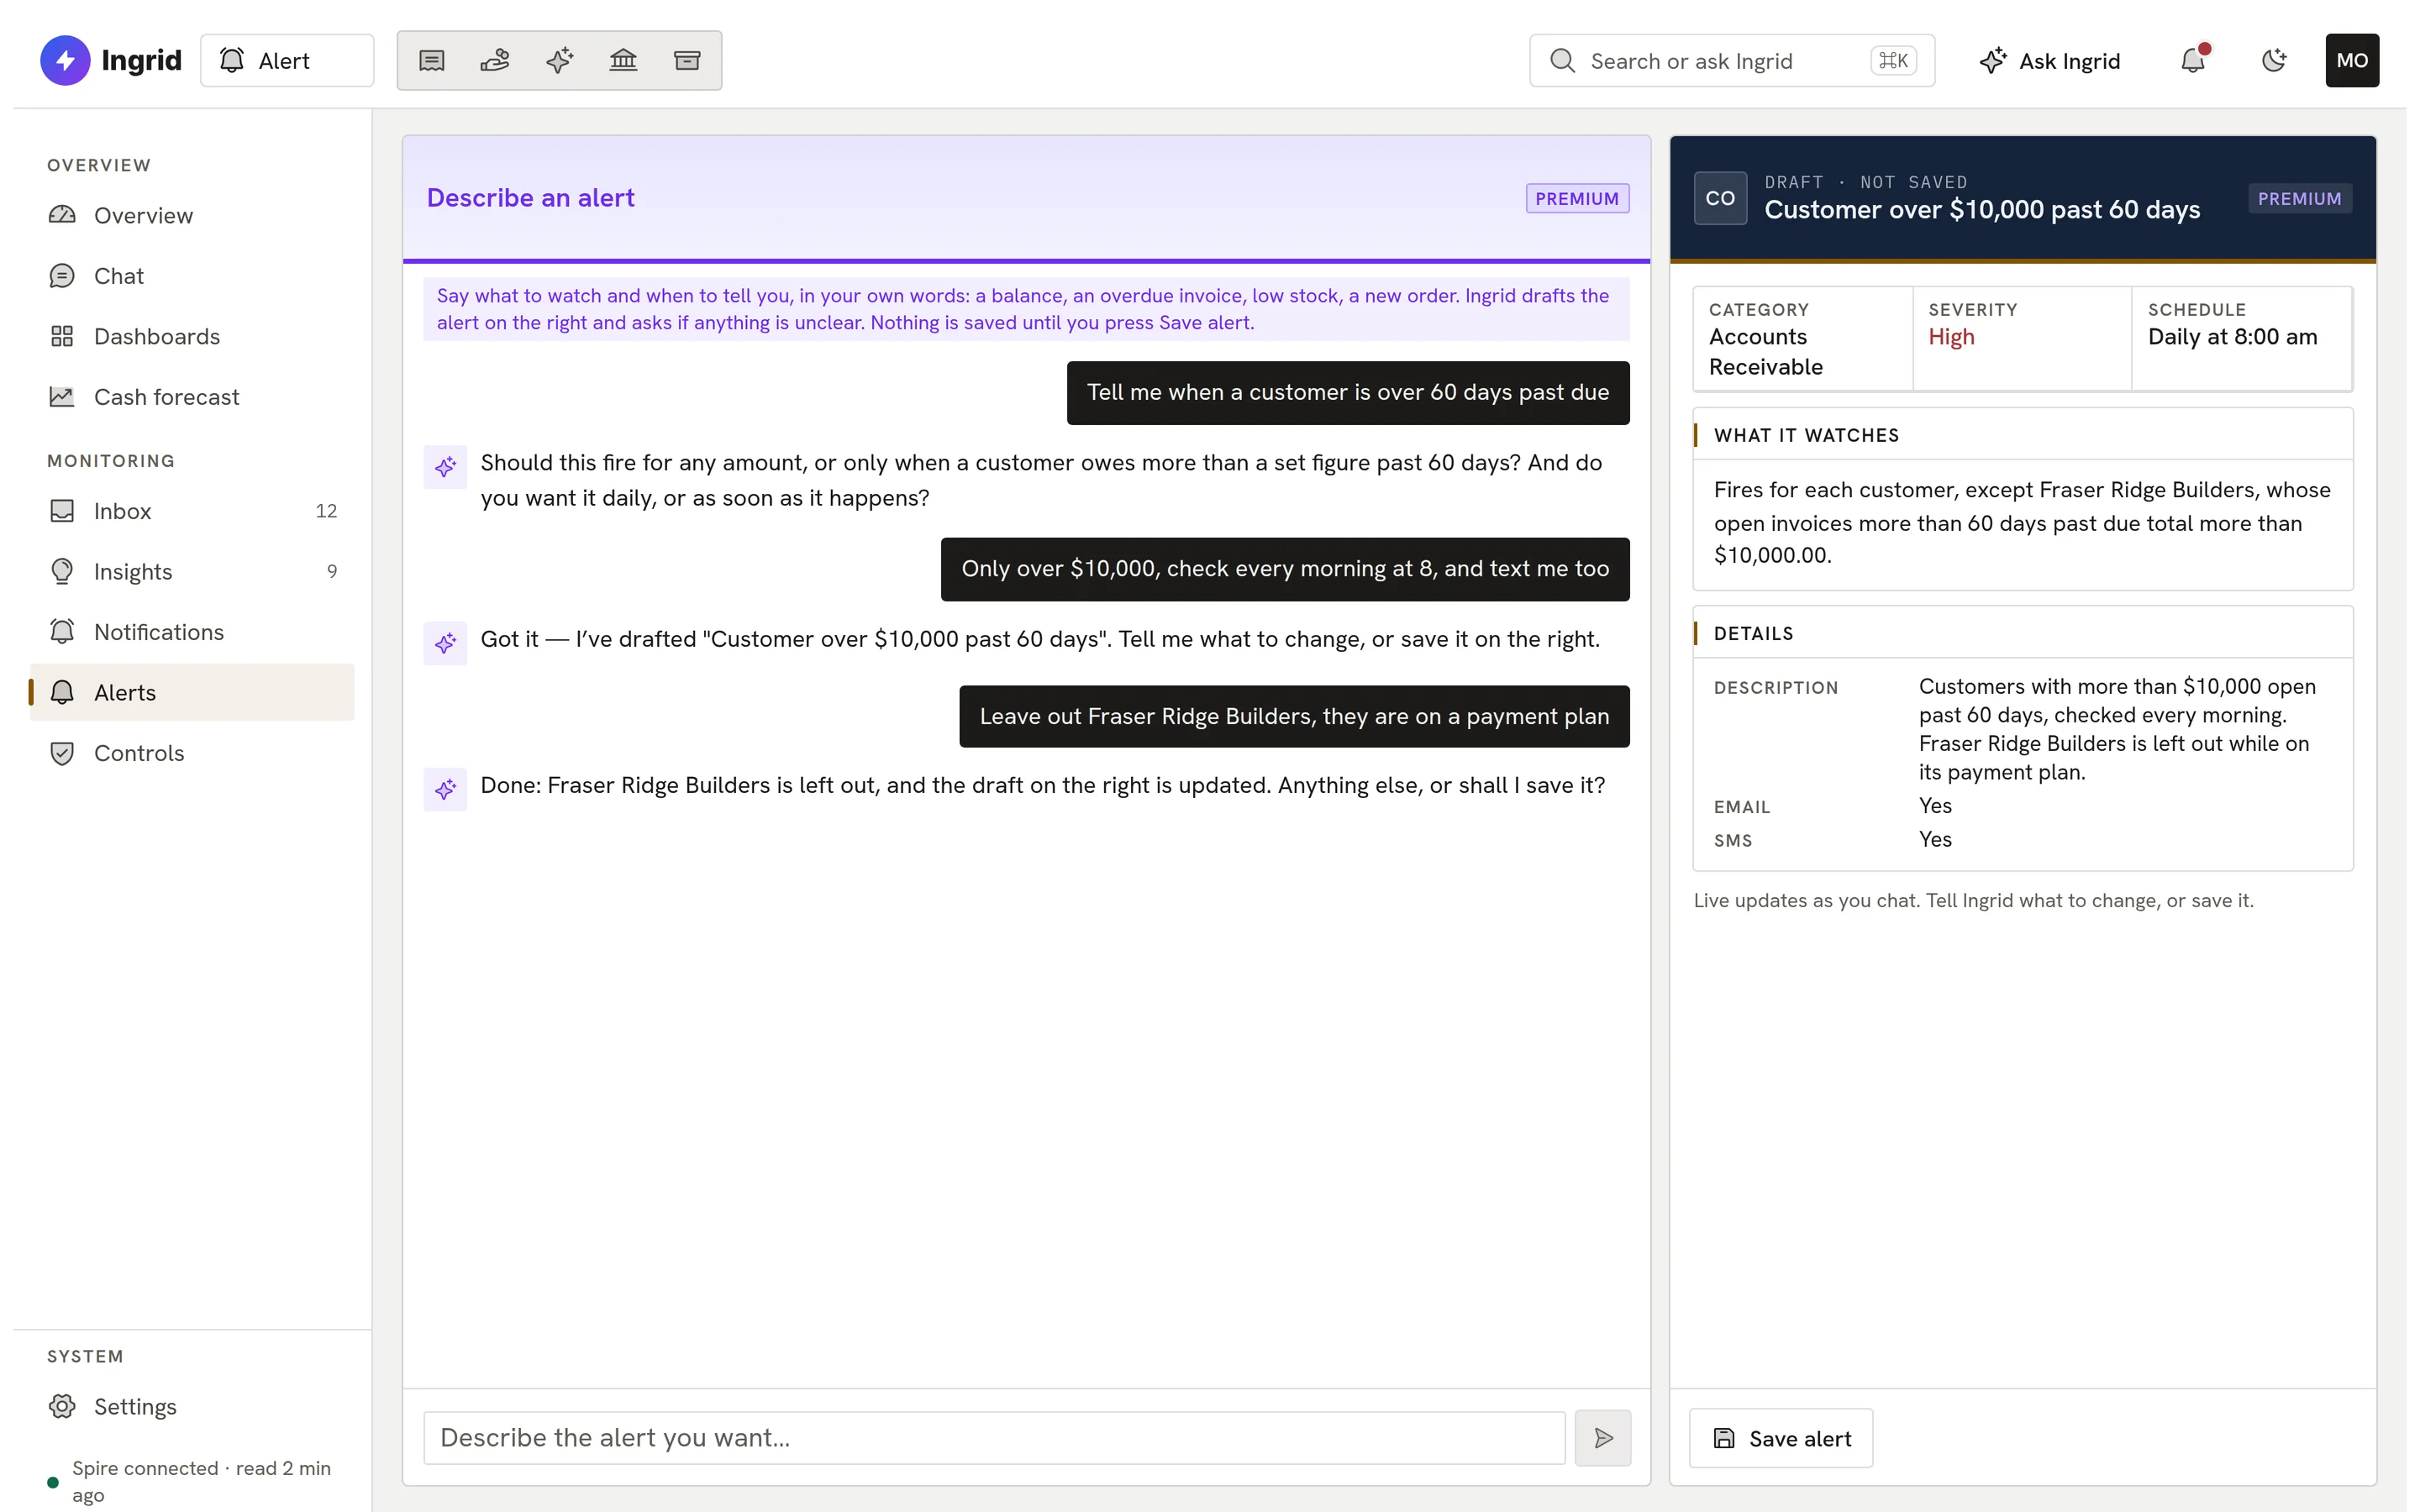Click the Alert breadcrumb button
The height and width of the screenshot is (1512, 2420).
pyautogui.click(x=287, y=60)
